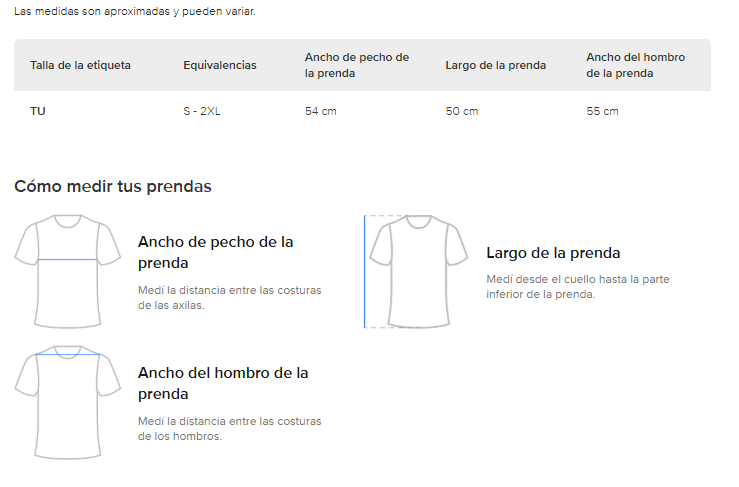This screenshot has width=739, height=487.
Task: Click the '55 cm' shoulder width value
Action: click(602, 111)
